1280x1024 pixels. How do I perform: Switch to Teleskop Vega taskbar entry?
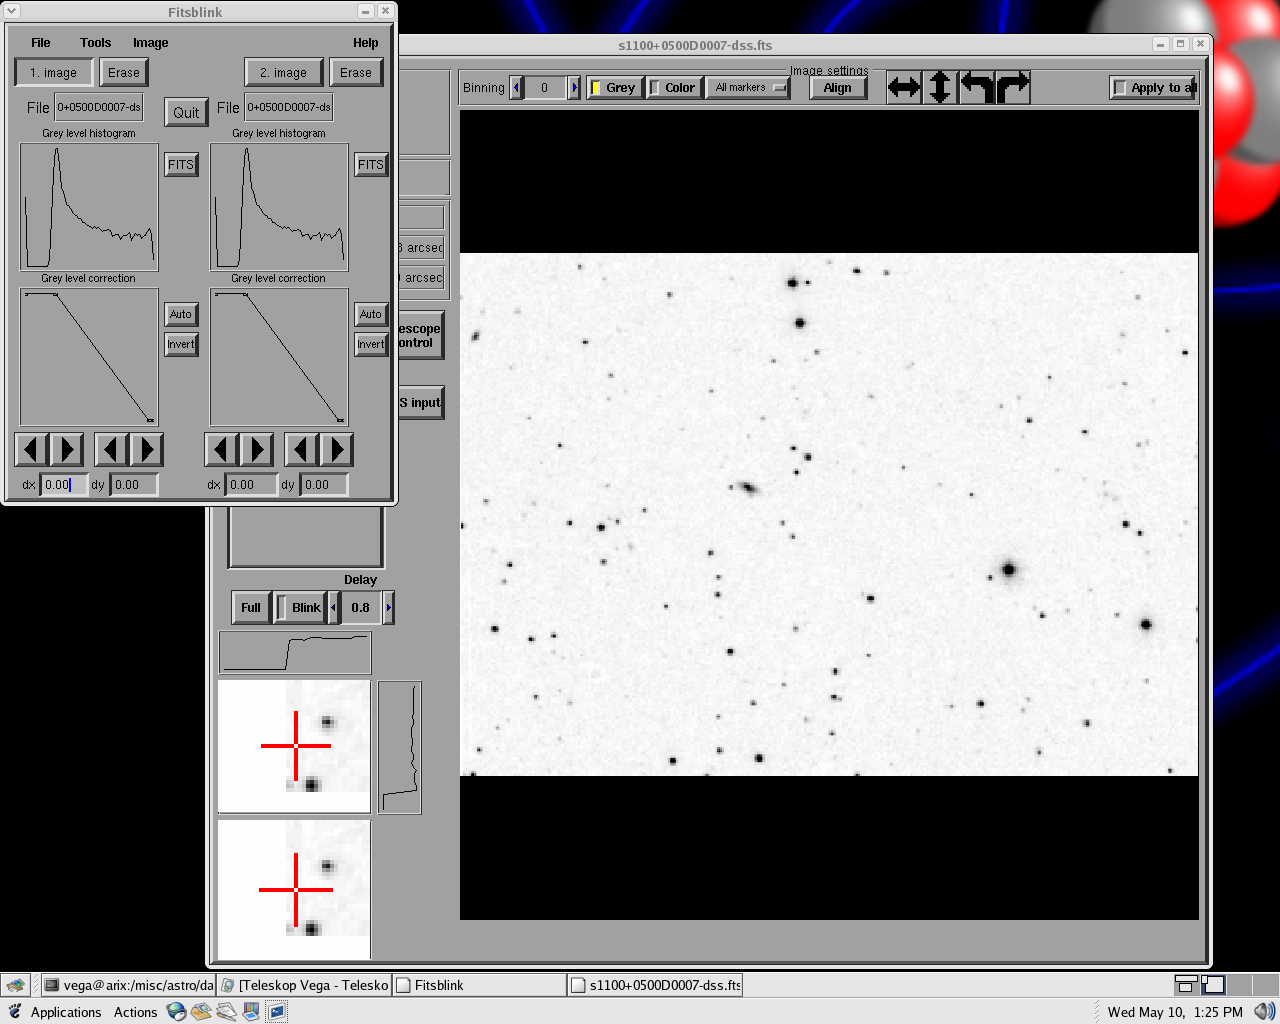click(304, 985)
